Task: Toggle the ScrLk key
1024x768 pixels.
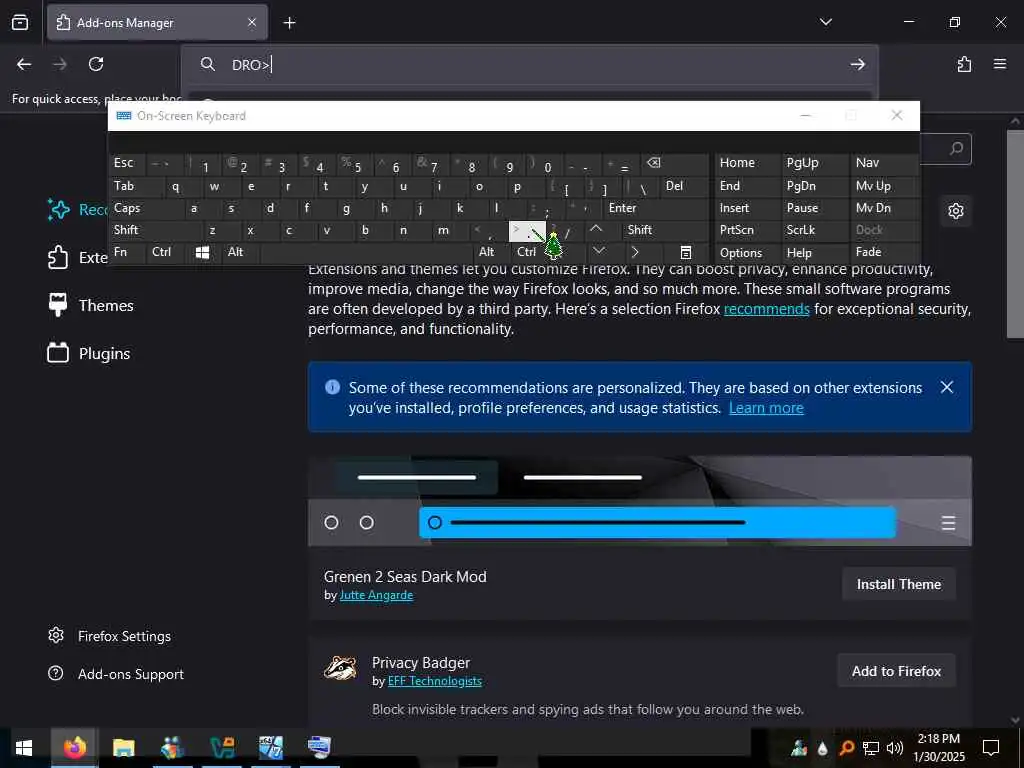Action: [814, 230]
